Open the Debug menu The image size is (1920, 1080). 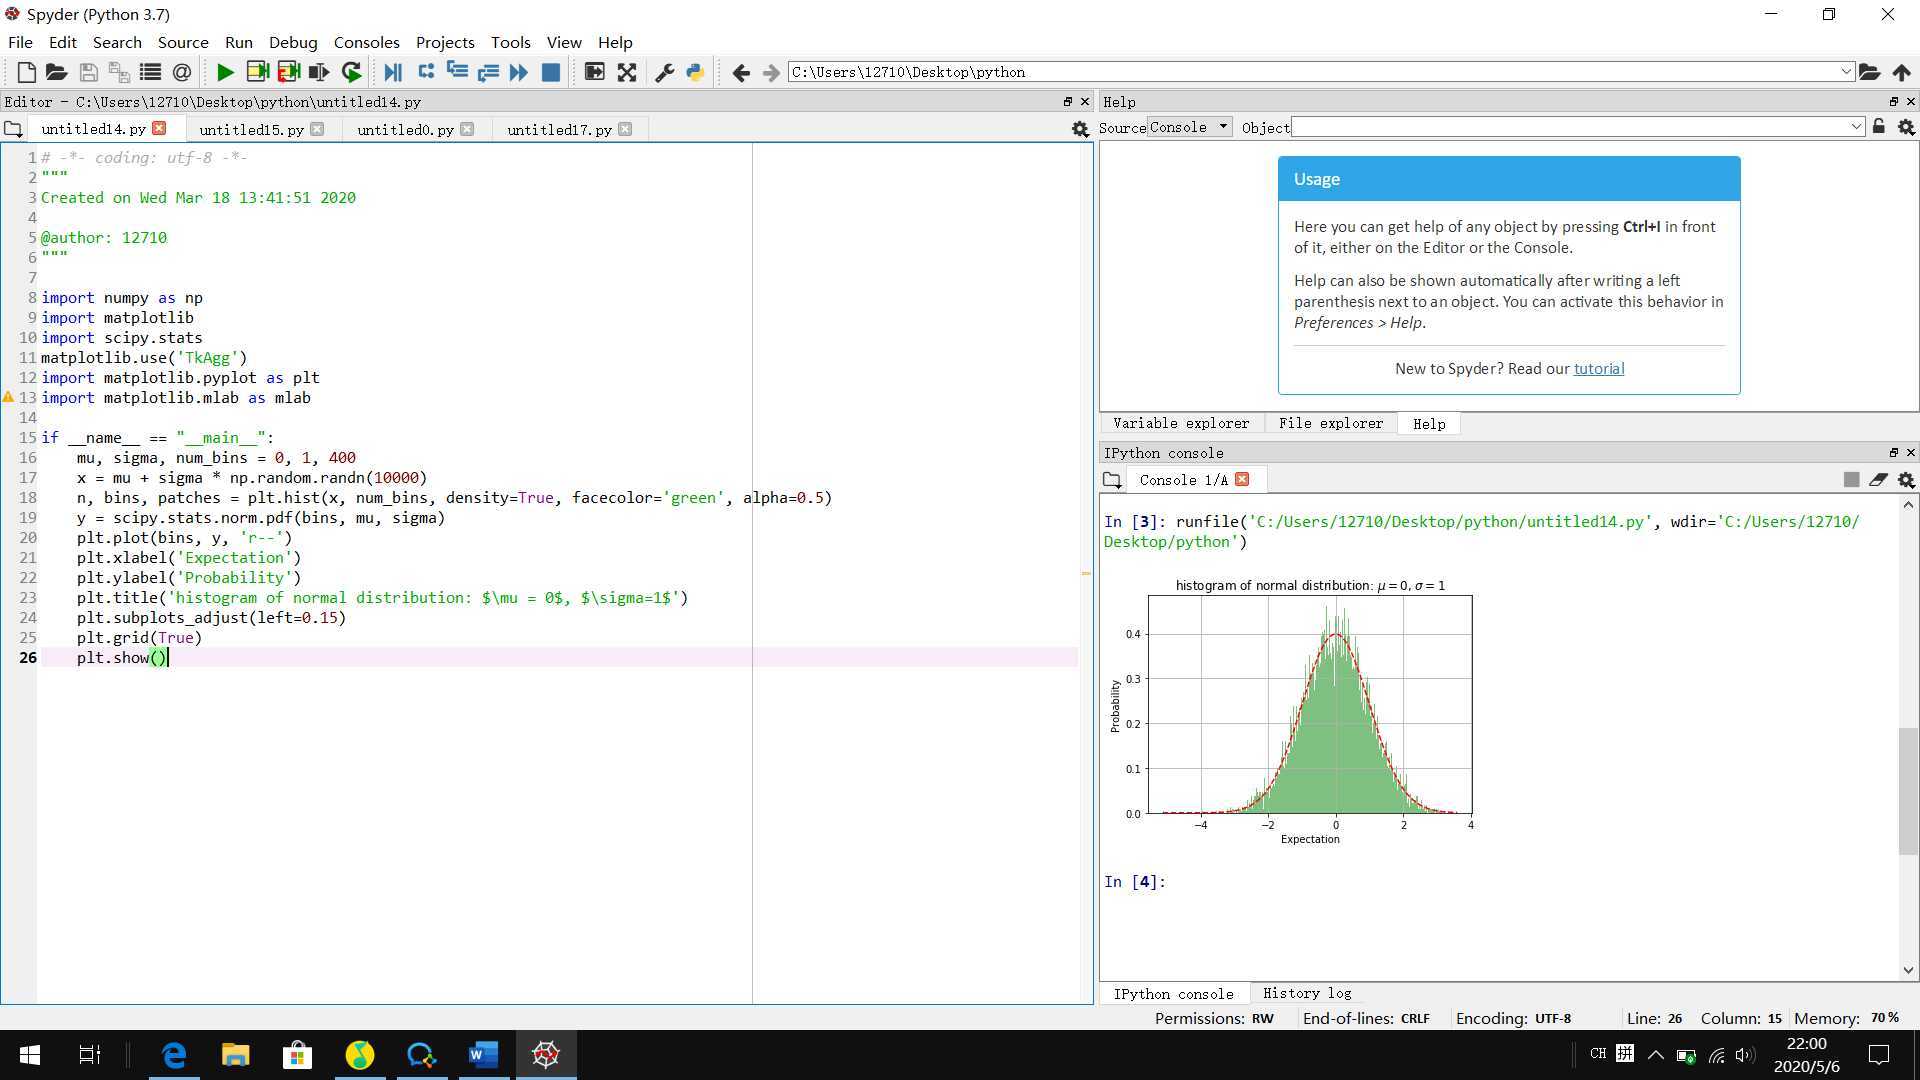point(293,42)
